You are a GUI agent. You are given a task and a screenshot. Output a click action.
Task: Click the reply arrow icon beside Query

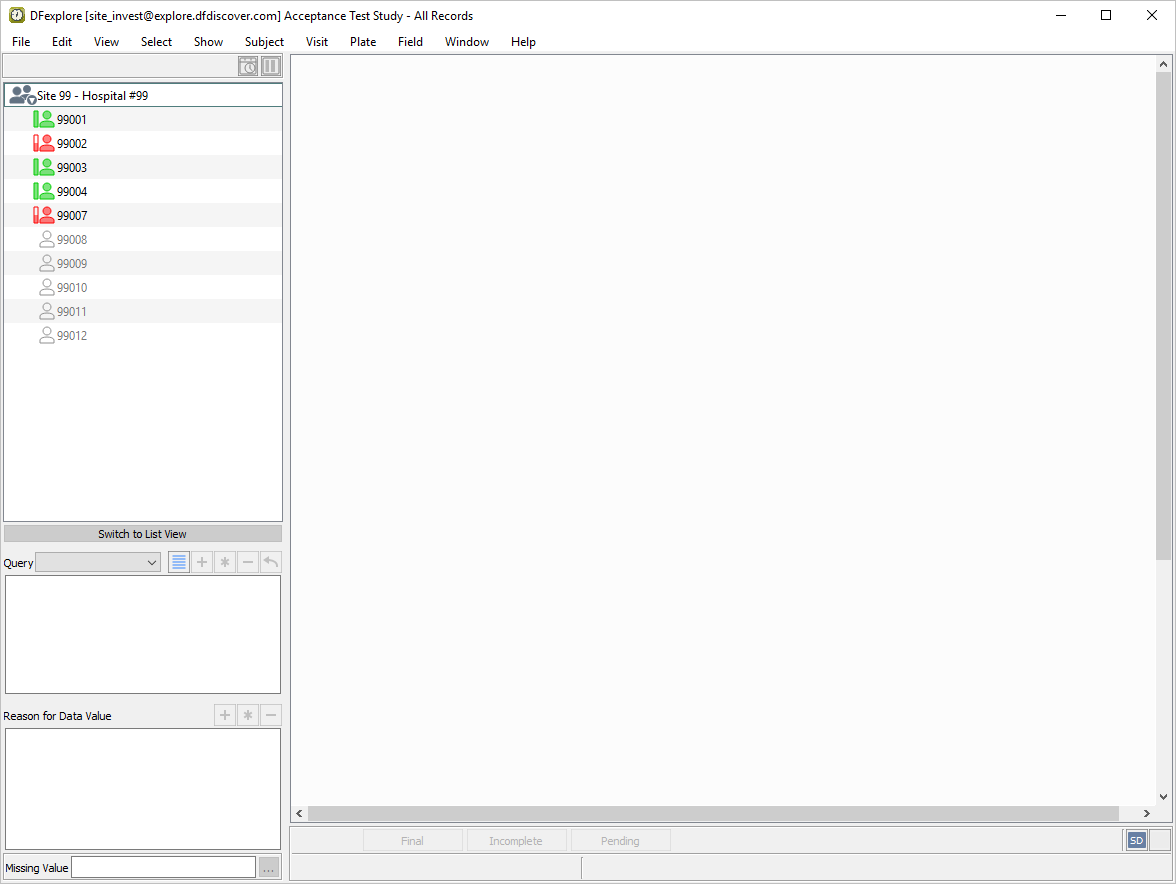pyautogui.click(x=270, y=562)
